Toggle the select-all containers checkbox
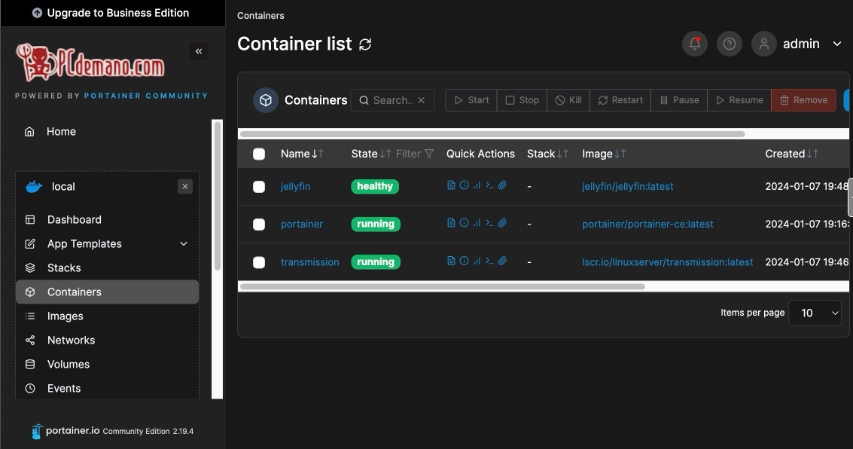853x449 pixels. [259, 154]
